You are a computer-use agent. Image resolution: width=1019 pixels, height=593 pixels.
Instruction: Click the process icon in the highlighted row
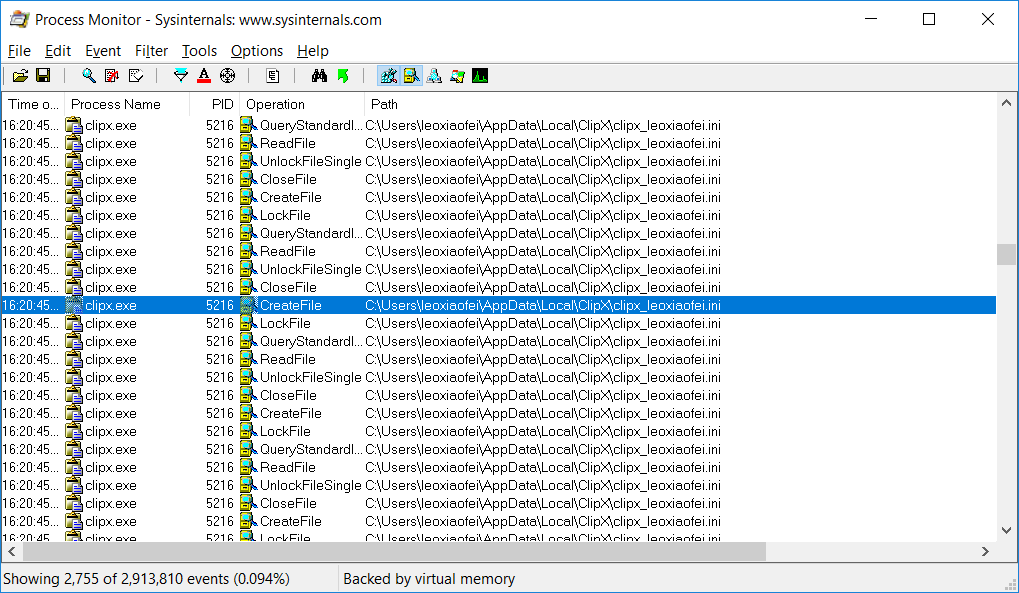tap(74, 306)
